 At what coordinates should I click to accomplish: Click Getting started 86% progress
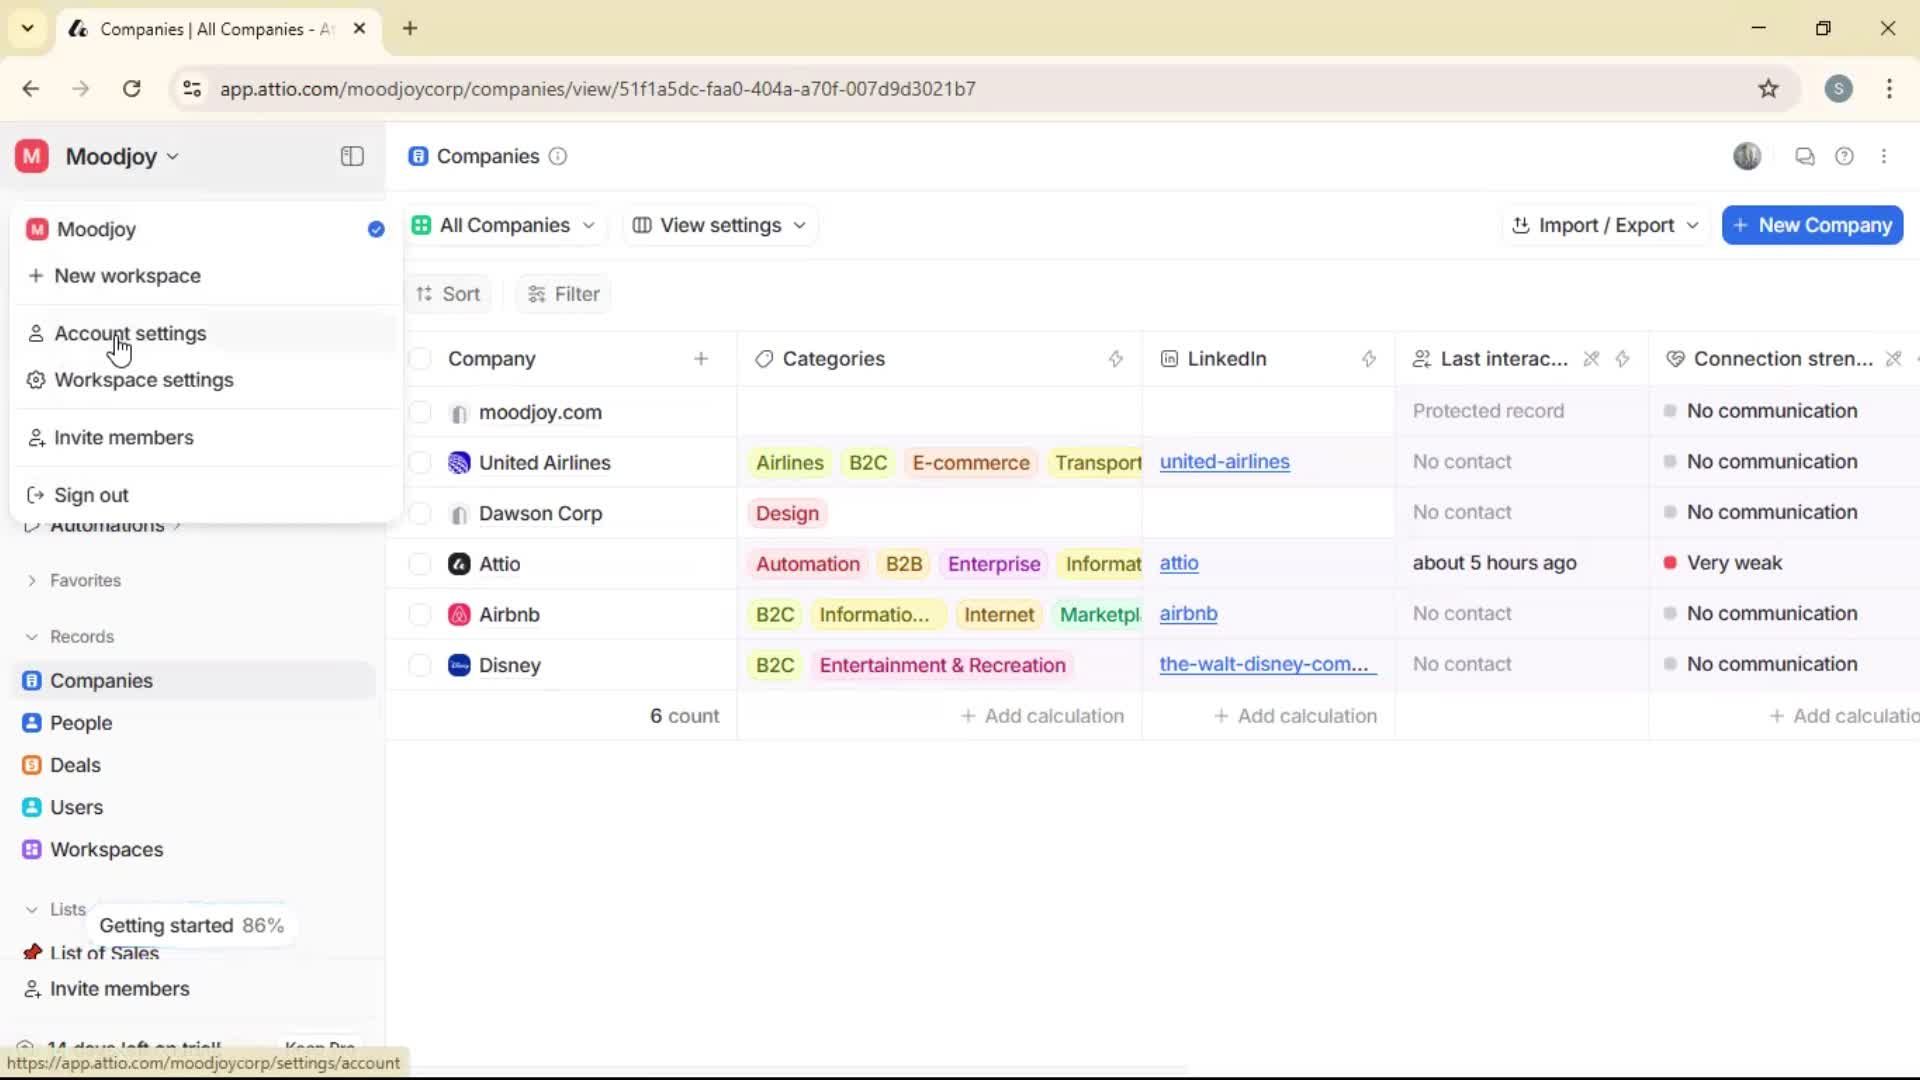click(191, 926)
